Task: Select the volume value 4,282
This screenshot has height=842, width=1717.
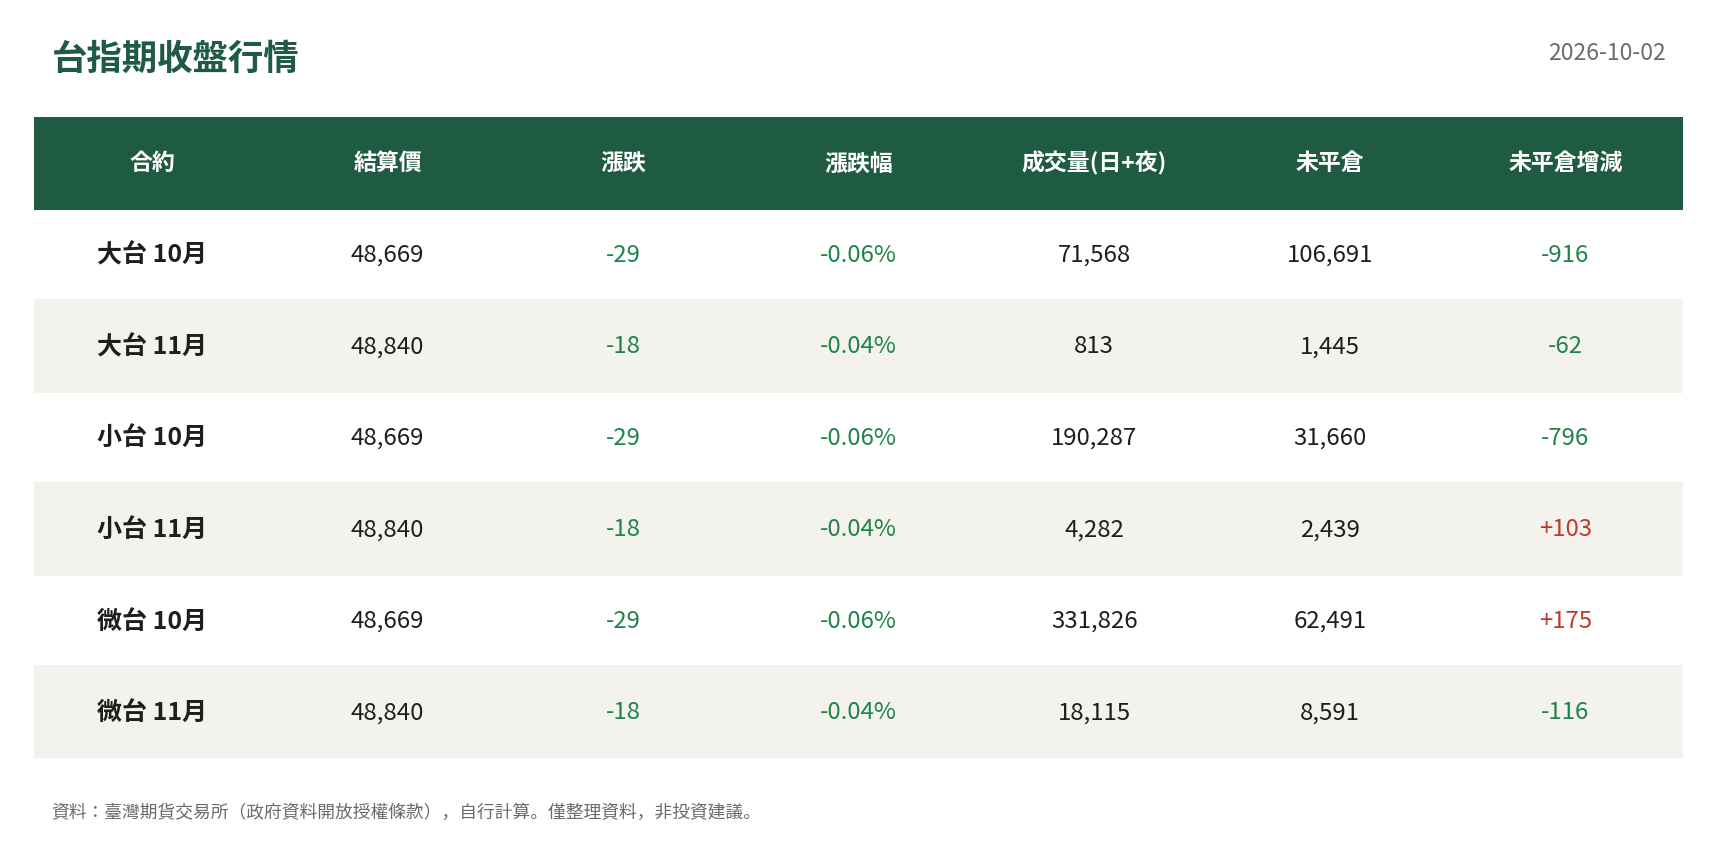Action: (x=1094, y=529)
